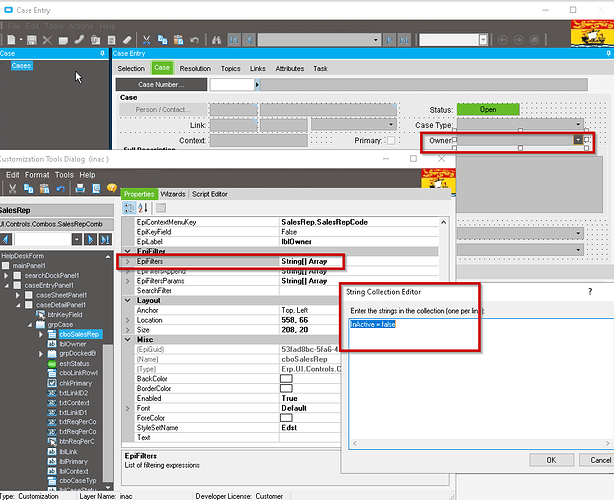This screenshot has width=614, height=500.
Task: Open the Attributes tab in Case Entry
Action: 289,69
